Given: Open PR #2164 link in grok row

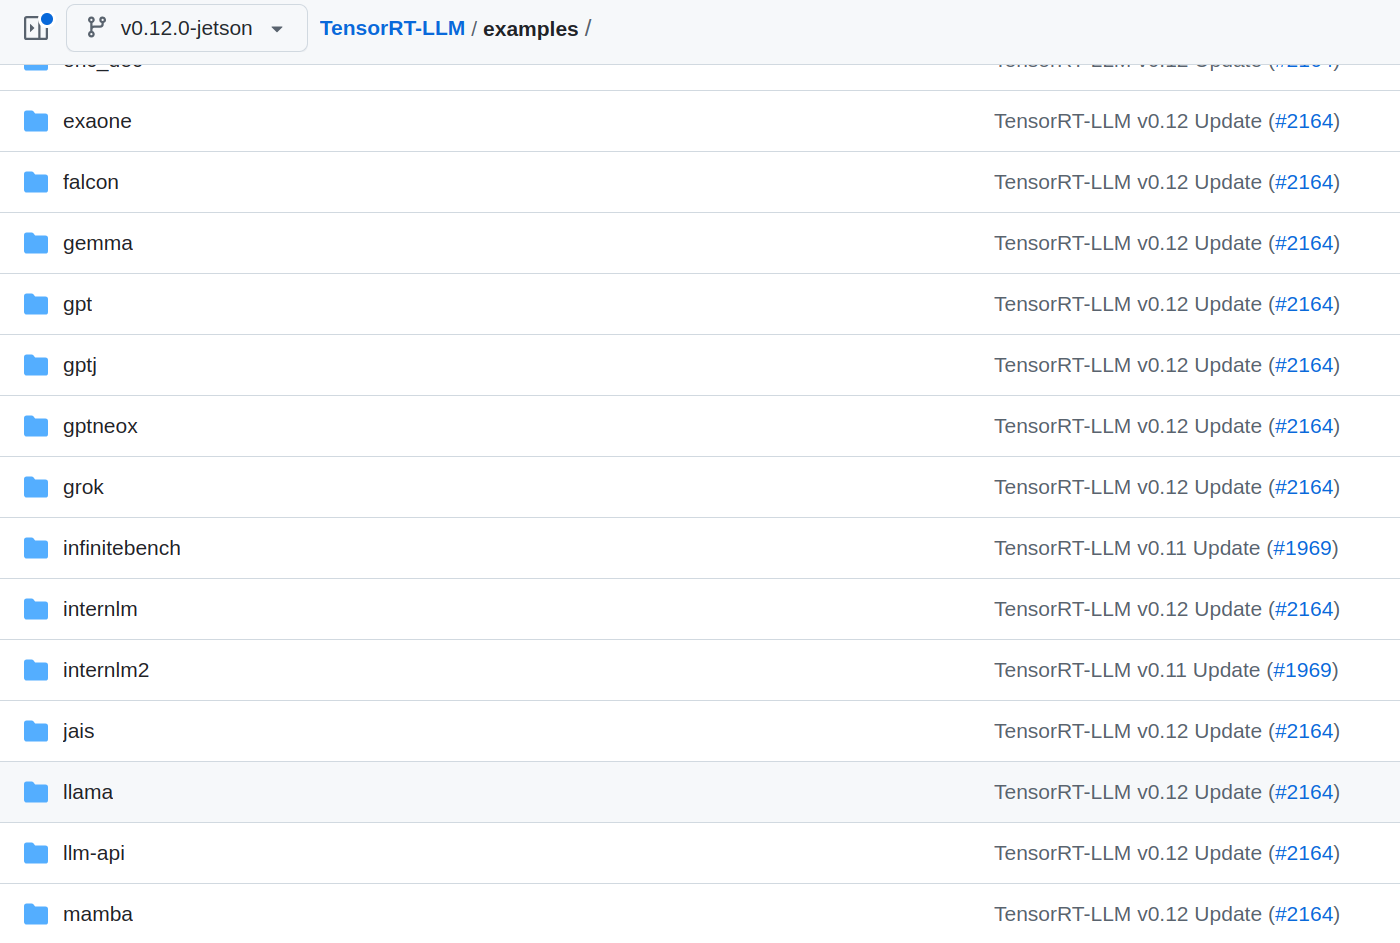Looking at the screenshot, I should point(1304,487).
